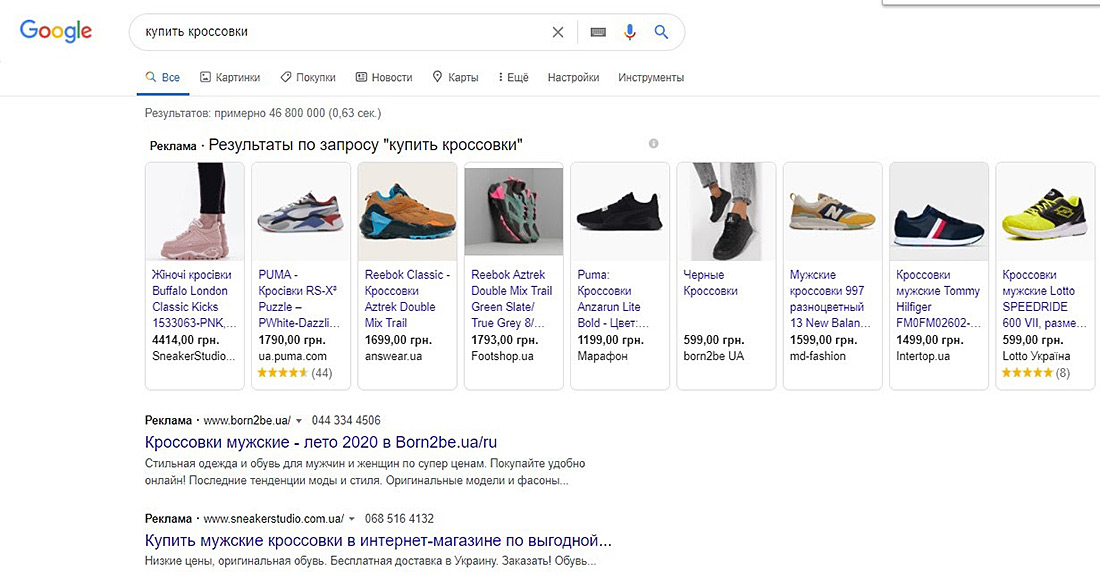Viewport: 1100px width, 579px height.
Task: Open Reebok Aztrek Double Mix Trail Green link
Action: 511,299
